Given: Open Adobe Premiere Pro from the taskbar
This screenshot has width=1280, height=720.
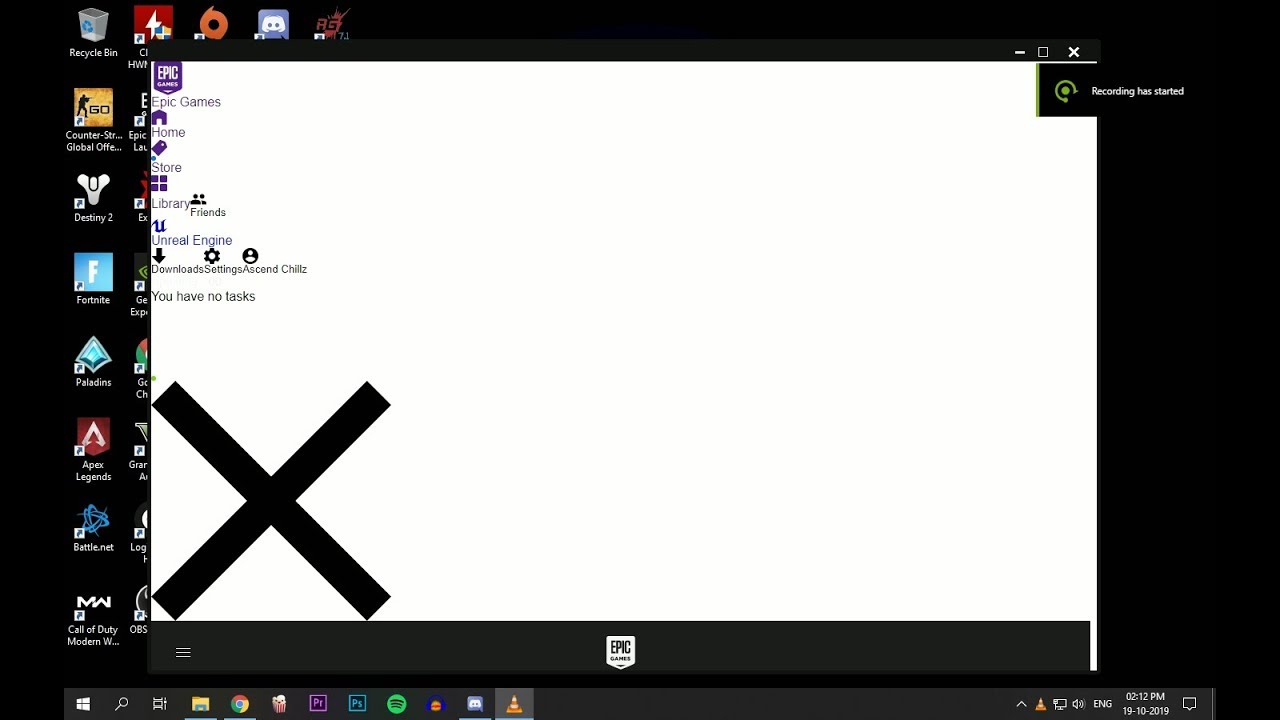Looking at the screenshot, I should pyautogui.click(x=318, y=704).
